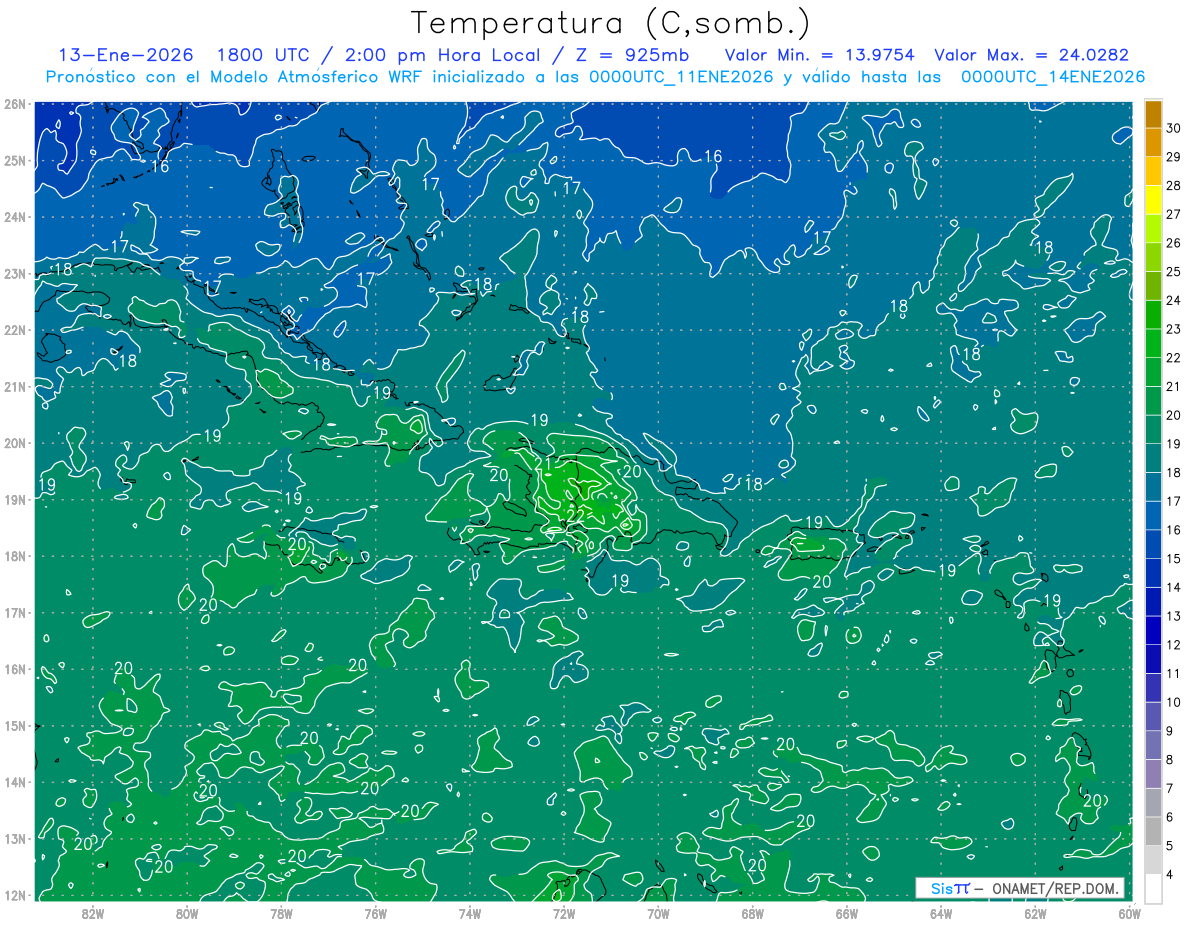Click the '0000UTC_11ENE2026' initialization text
Image resolution: width=1200 pixels, height=927 pixels.
click(x=681, y=77)
